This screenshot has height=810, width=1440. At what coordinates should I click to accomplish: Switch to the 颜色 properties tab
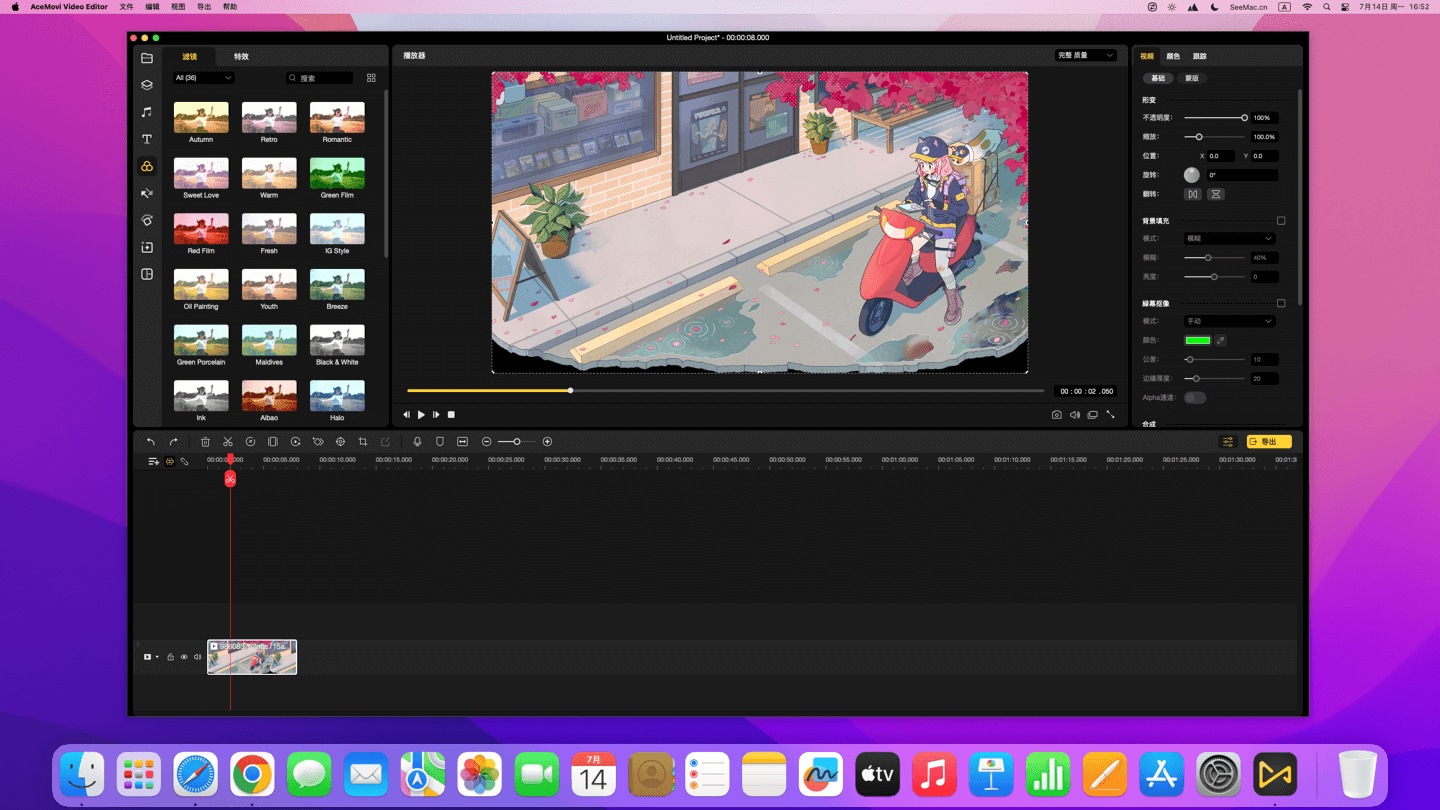[x=1173, y=57]
